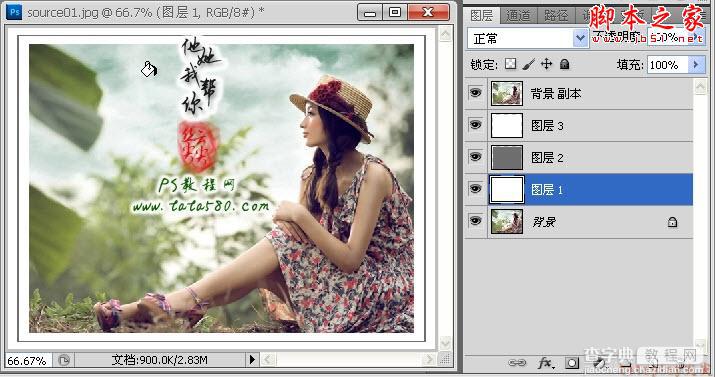Viewport: 715px width, 377px height.
Task: Enable lock image pixels brush icon
Action: (x=528, y=64)
